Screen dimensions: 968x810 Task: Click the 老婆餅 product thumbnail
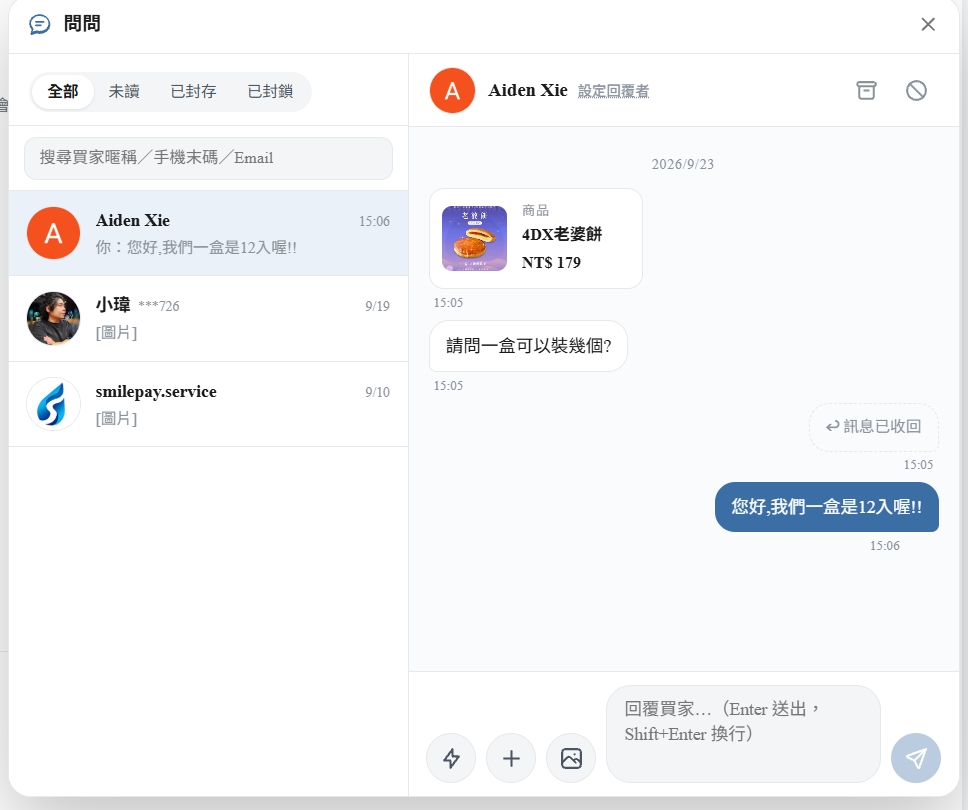click(x=474, y=238)
